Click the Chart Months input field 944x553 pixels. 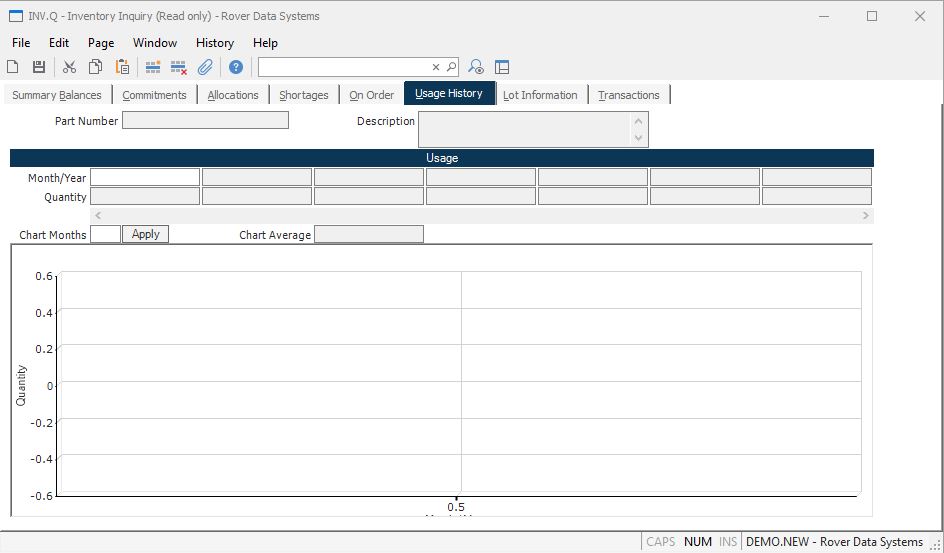click(x=105, y=234)
